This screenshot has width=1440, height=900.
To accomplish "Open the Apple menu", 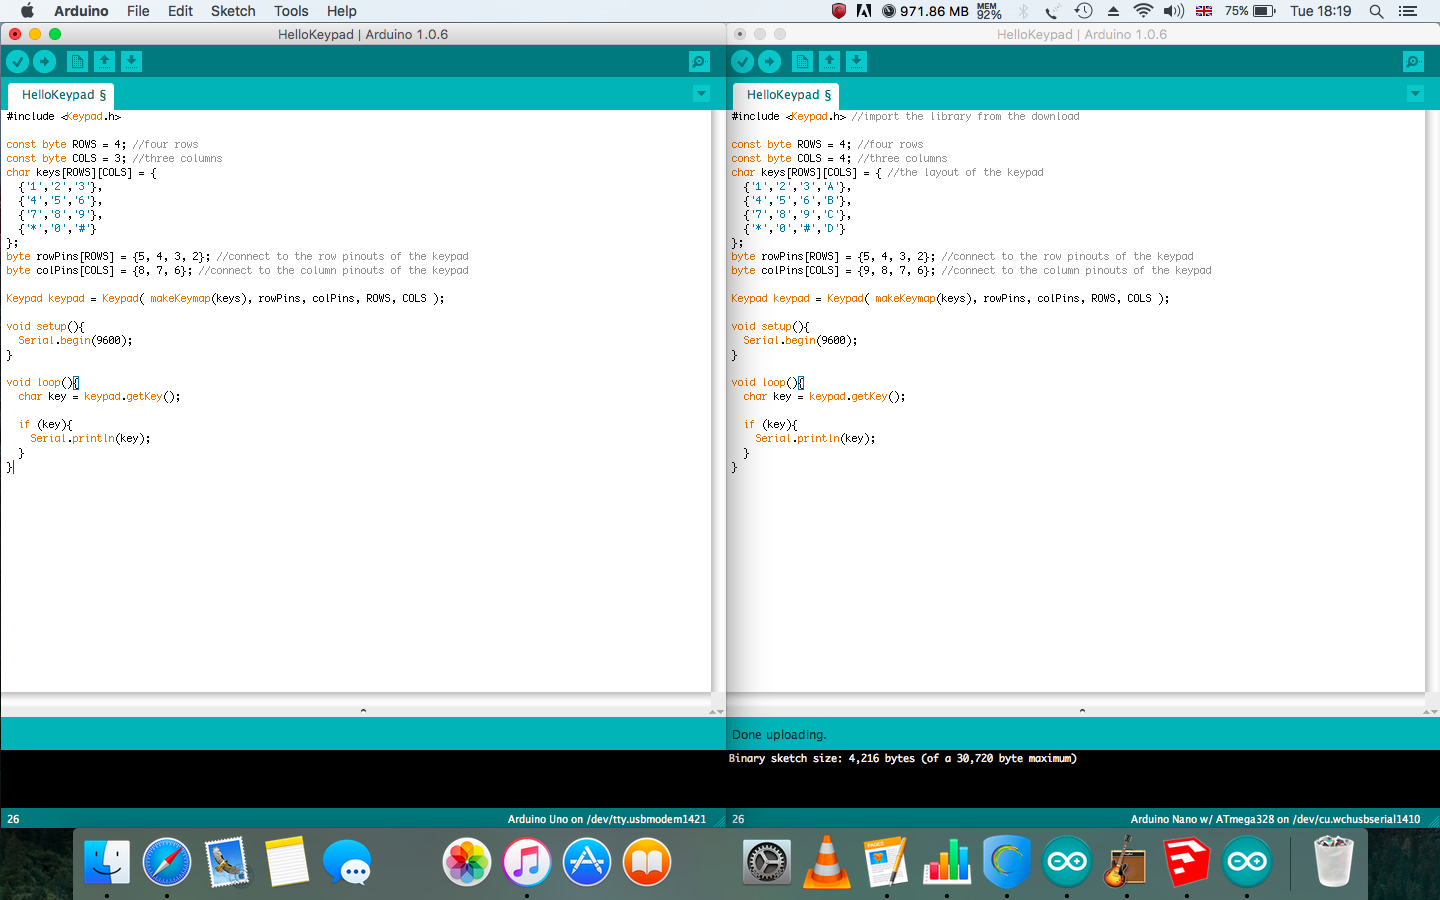I will [x=27, y=11].
